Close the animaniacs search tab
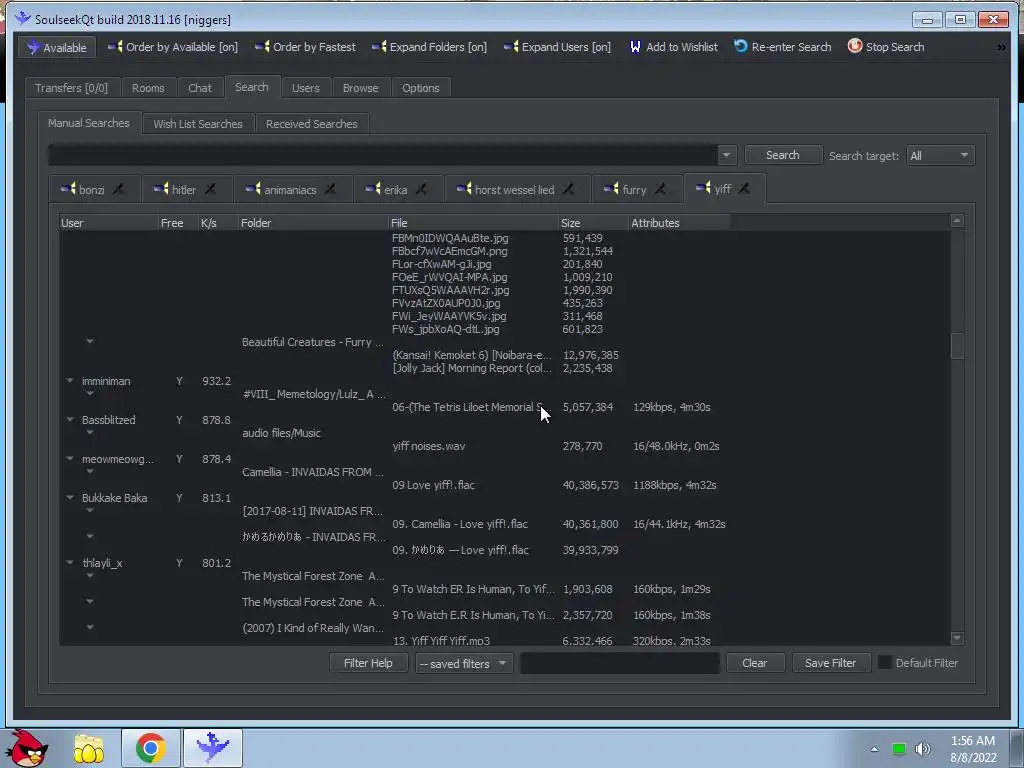1024x768 pixels. 330,189
